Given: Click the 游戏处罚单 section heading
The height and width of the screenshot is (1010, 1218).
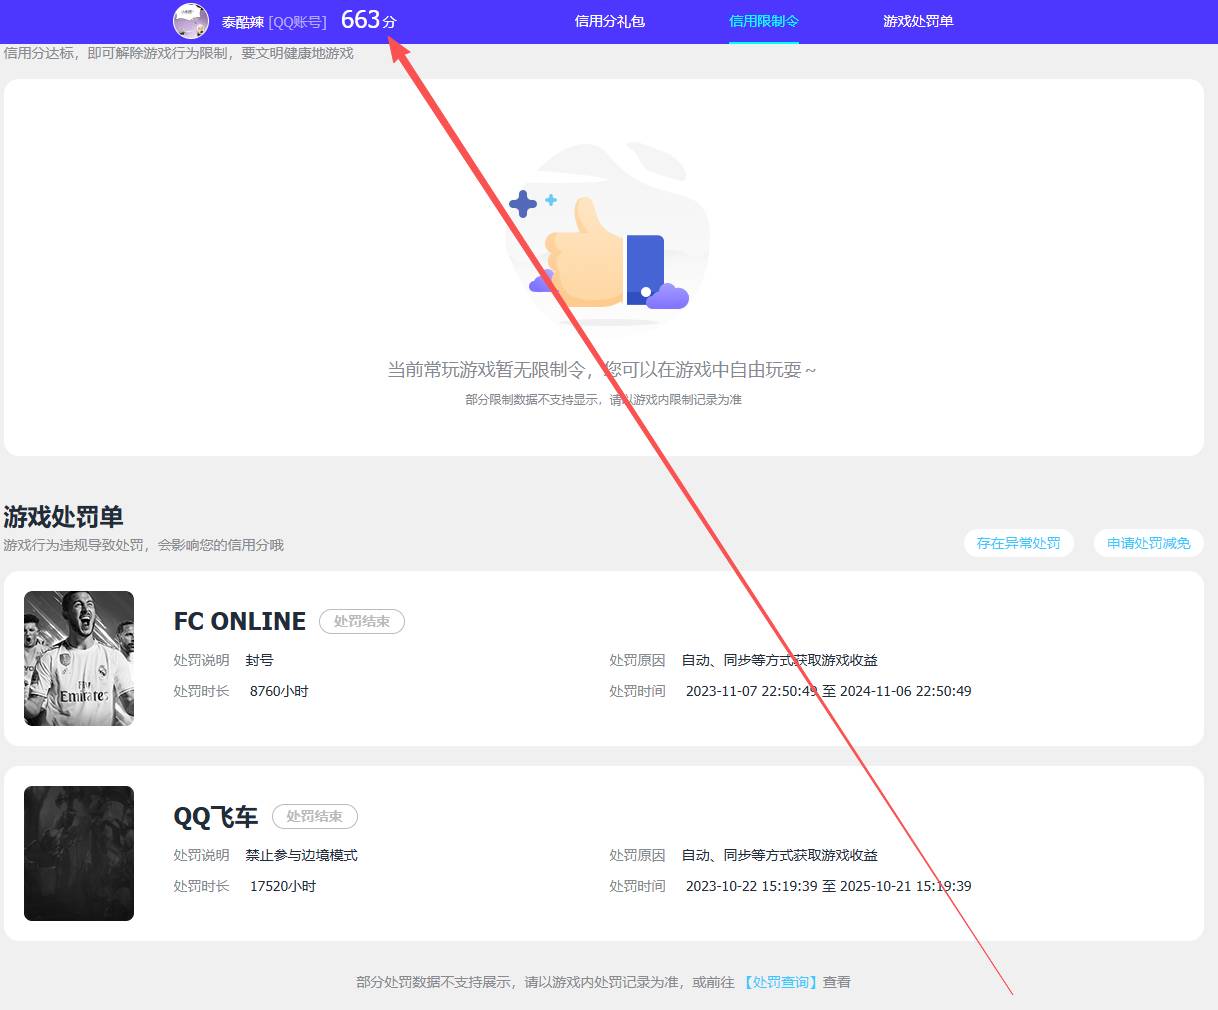Looking at the screenshot, I should click(x=64, y=517).
